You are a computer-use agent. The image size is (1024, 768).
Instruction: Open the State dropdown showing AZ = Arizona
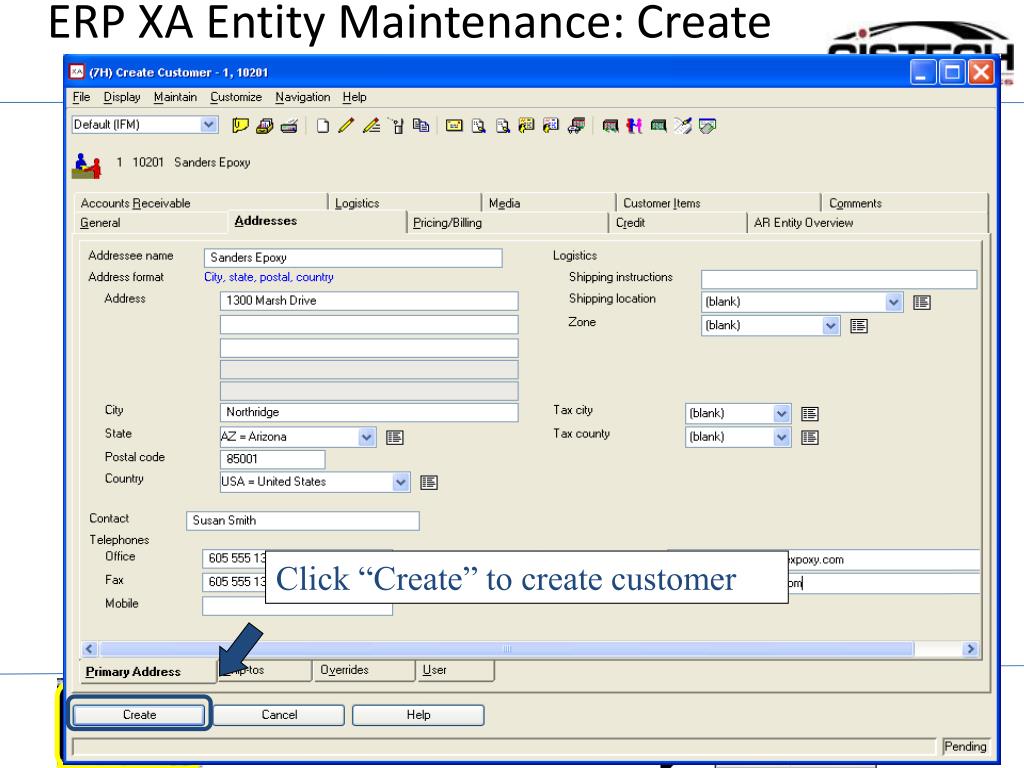coord(366,437)
